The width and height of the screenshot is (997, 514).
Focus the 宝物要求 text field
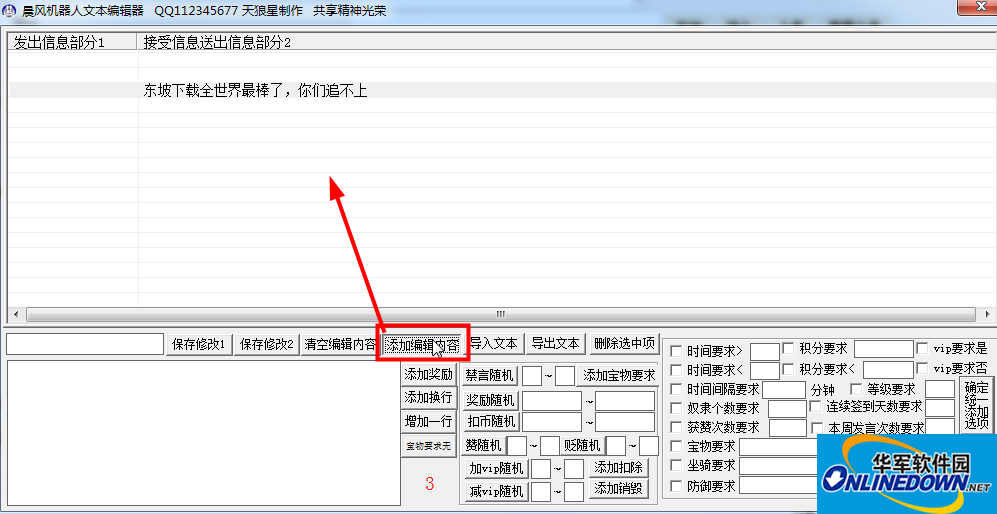pyautogui.click(x=779, y=447)
